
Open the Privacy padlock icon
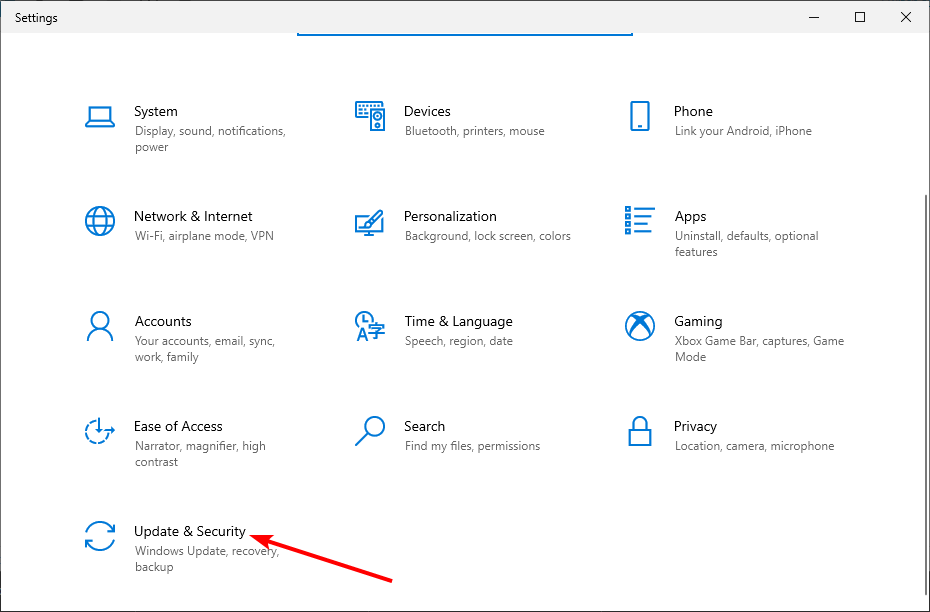click(640, 431)
